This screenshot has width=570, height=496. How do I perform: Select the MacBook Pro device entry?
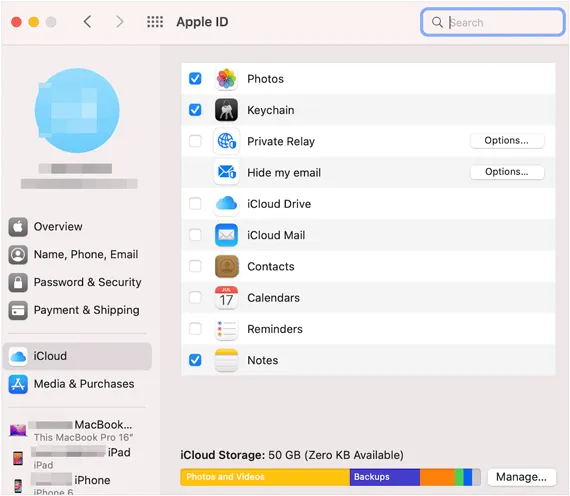[x=77, y=431]
